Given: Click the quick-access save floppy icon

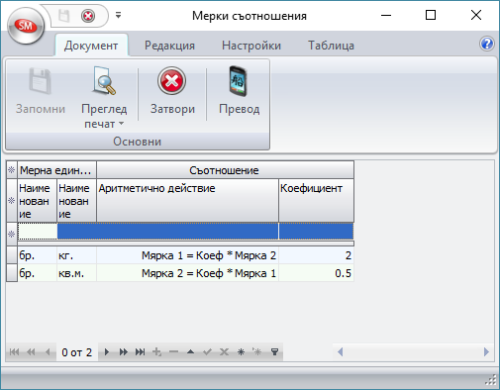Looking at the screenshot, I should tap(64, 16).
